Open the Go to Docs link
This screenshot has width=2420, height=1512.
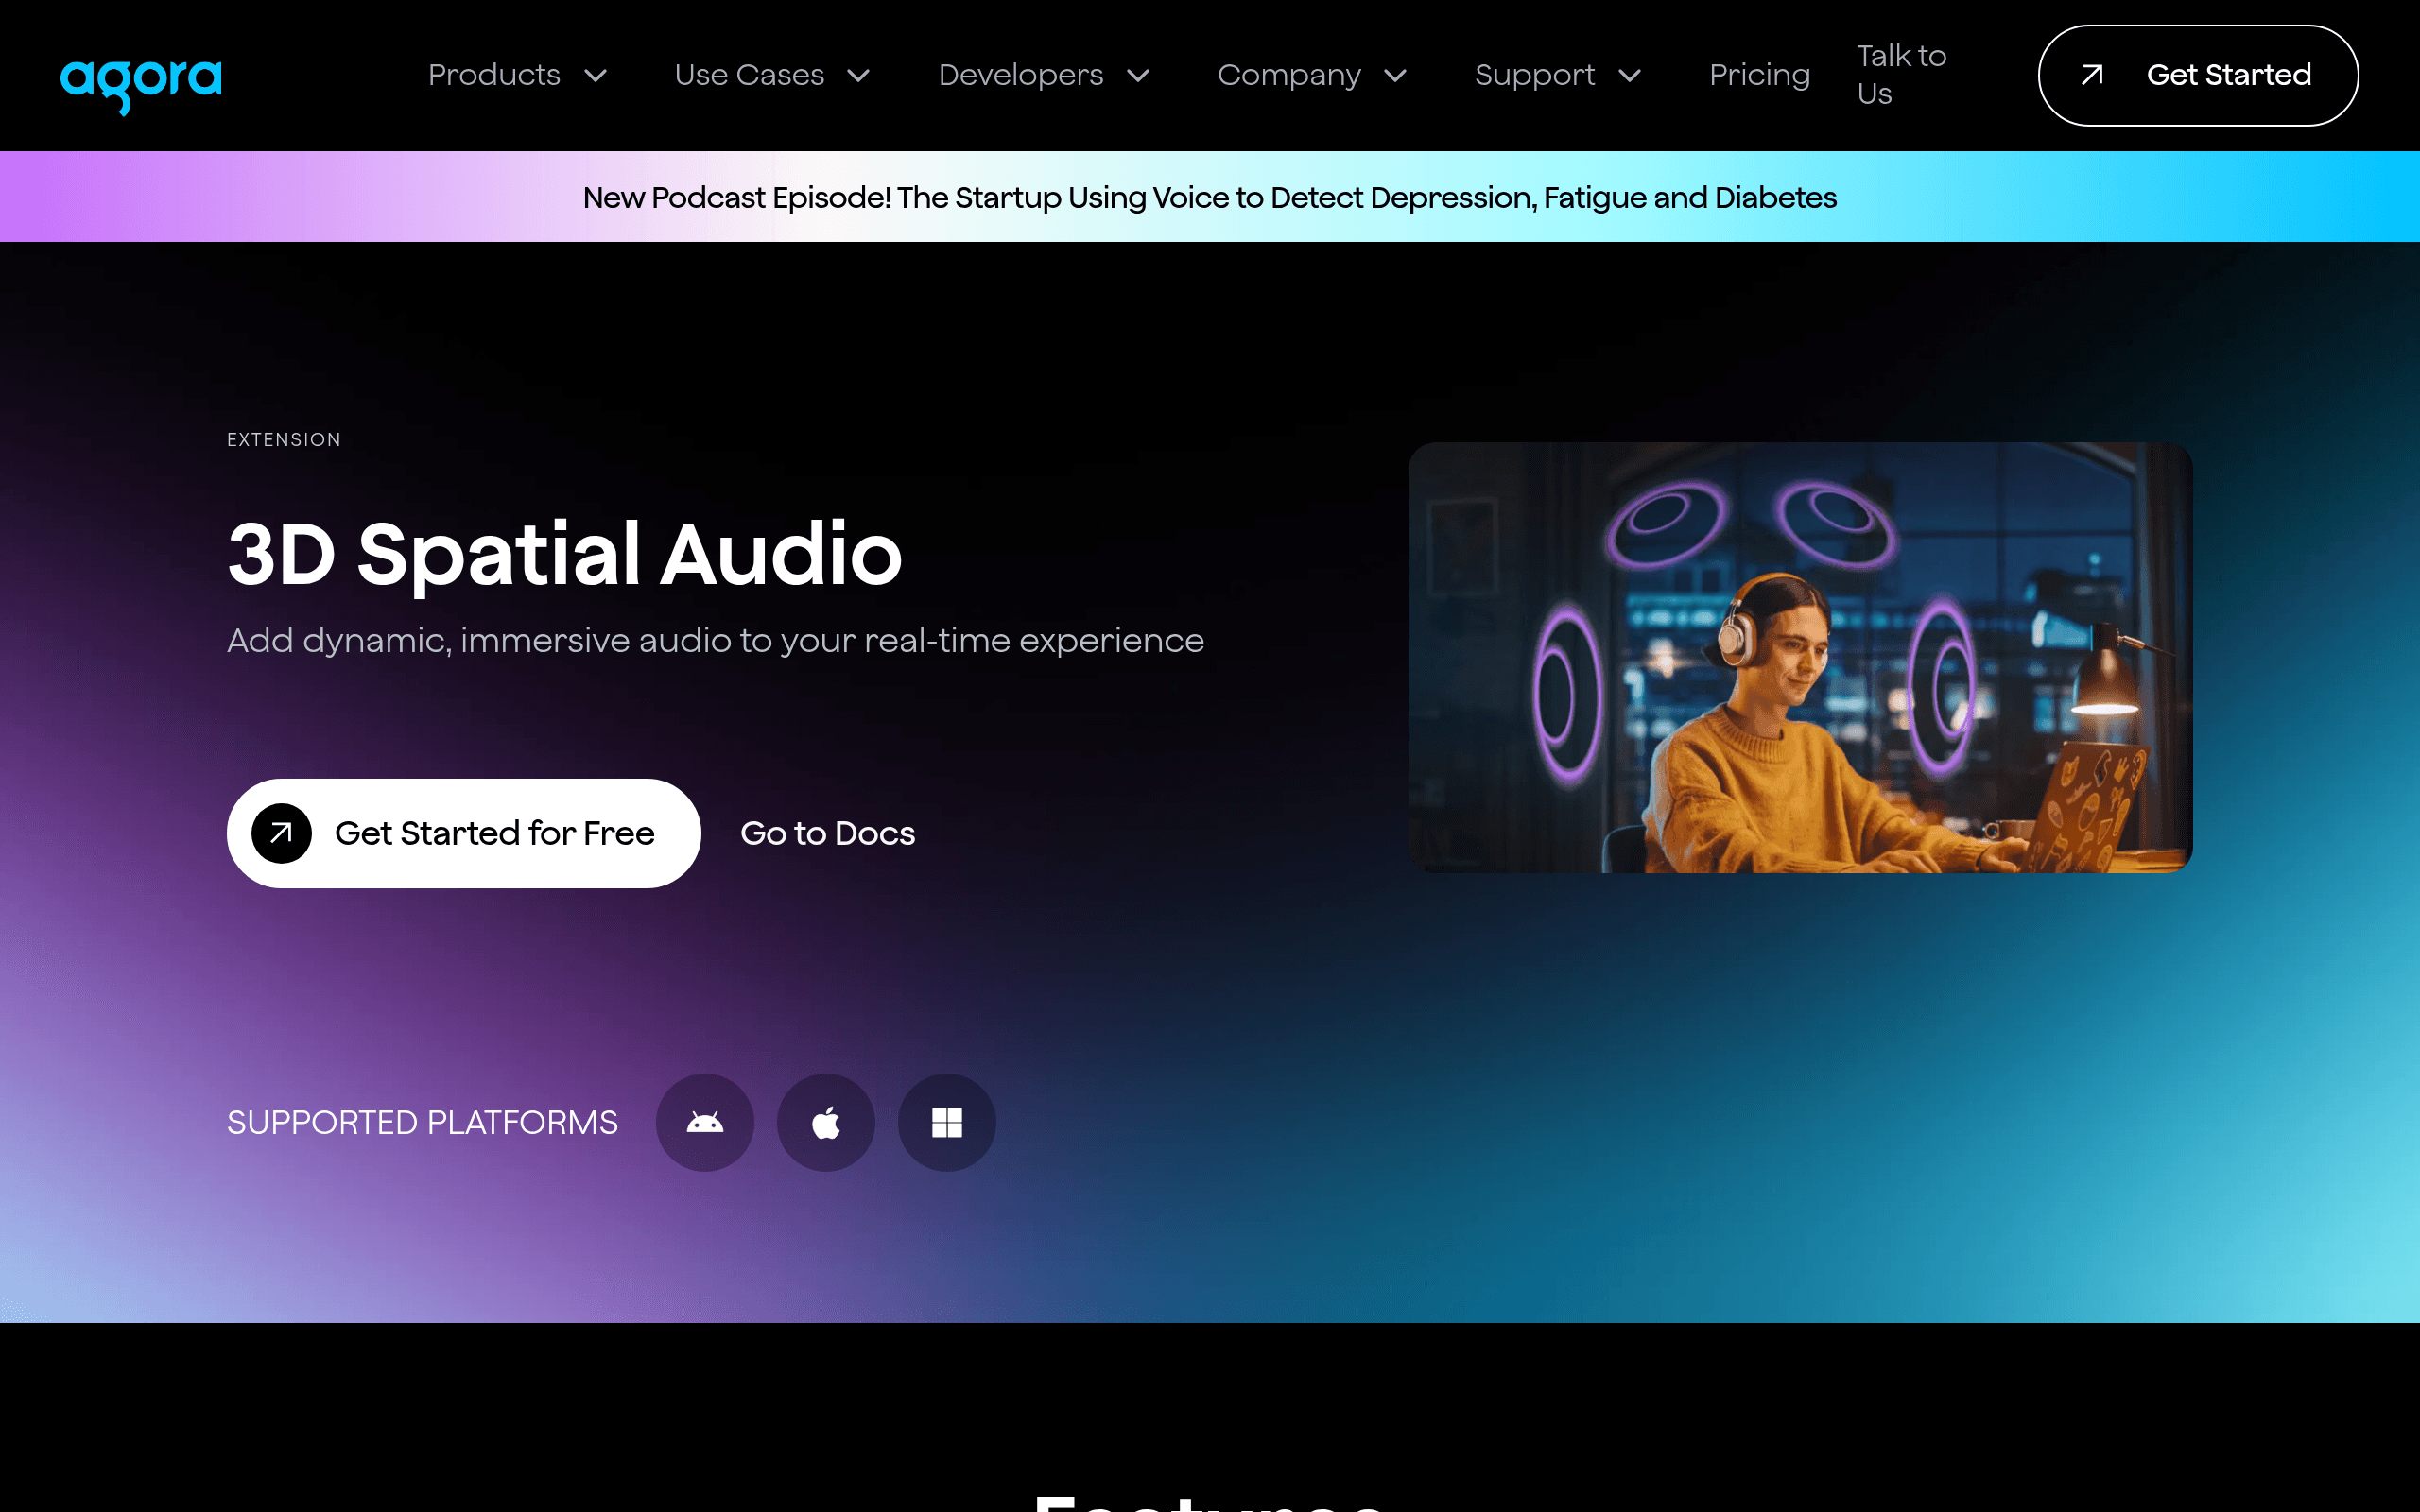click(x=827, y=833)
